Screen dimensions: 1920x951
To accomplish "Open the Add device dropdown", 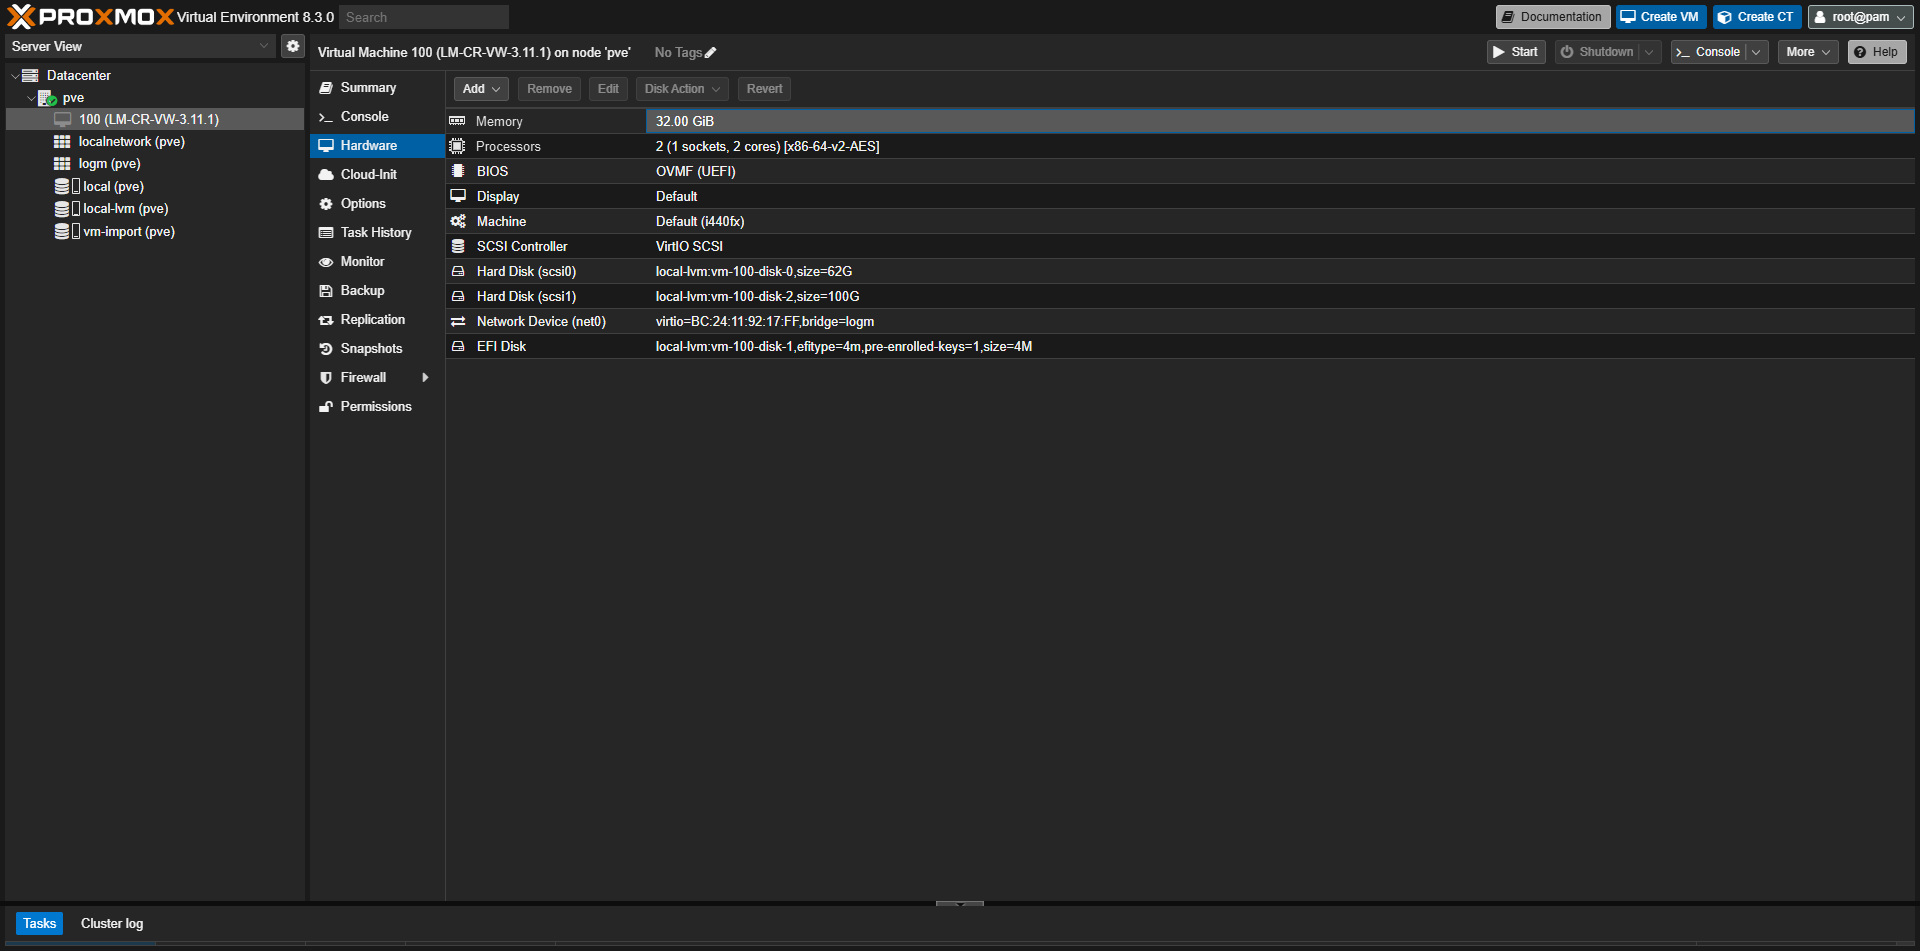I will (481, 89).
